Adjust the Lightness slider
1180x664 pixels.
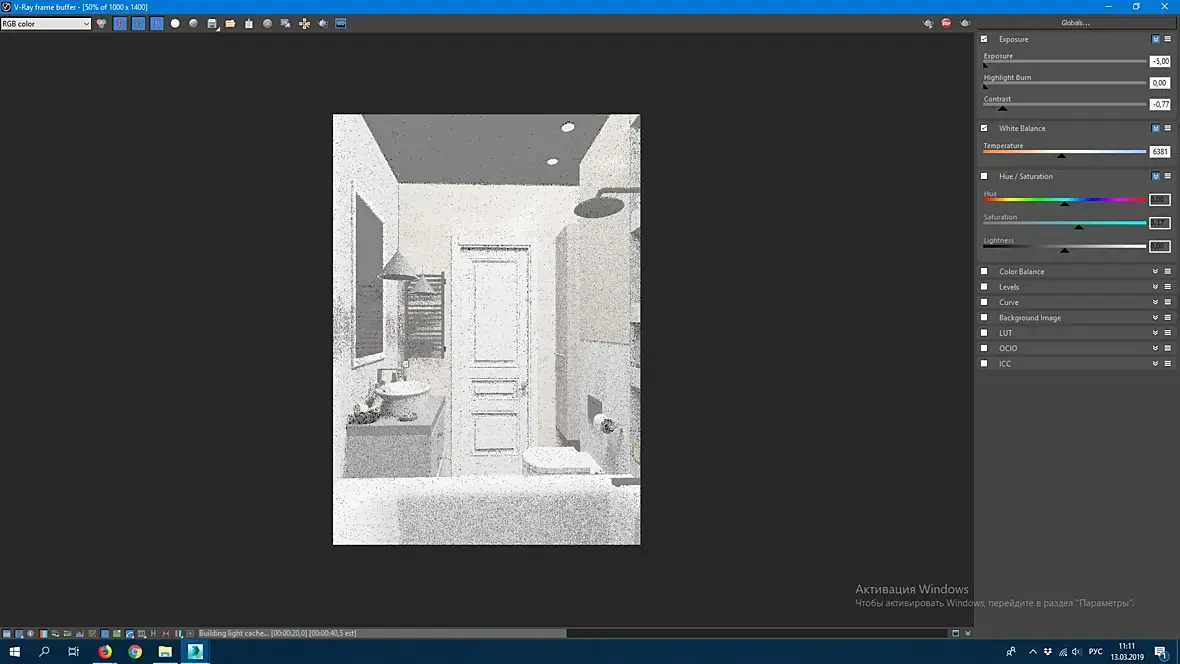pyautogui.click(x=1064, y=247)
